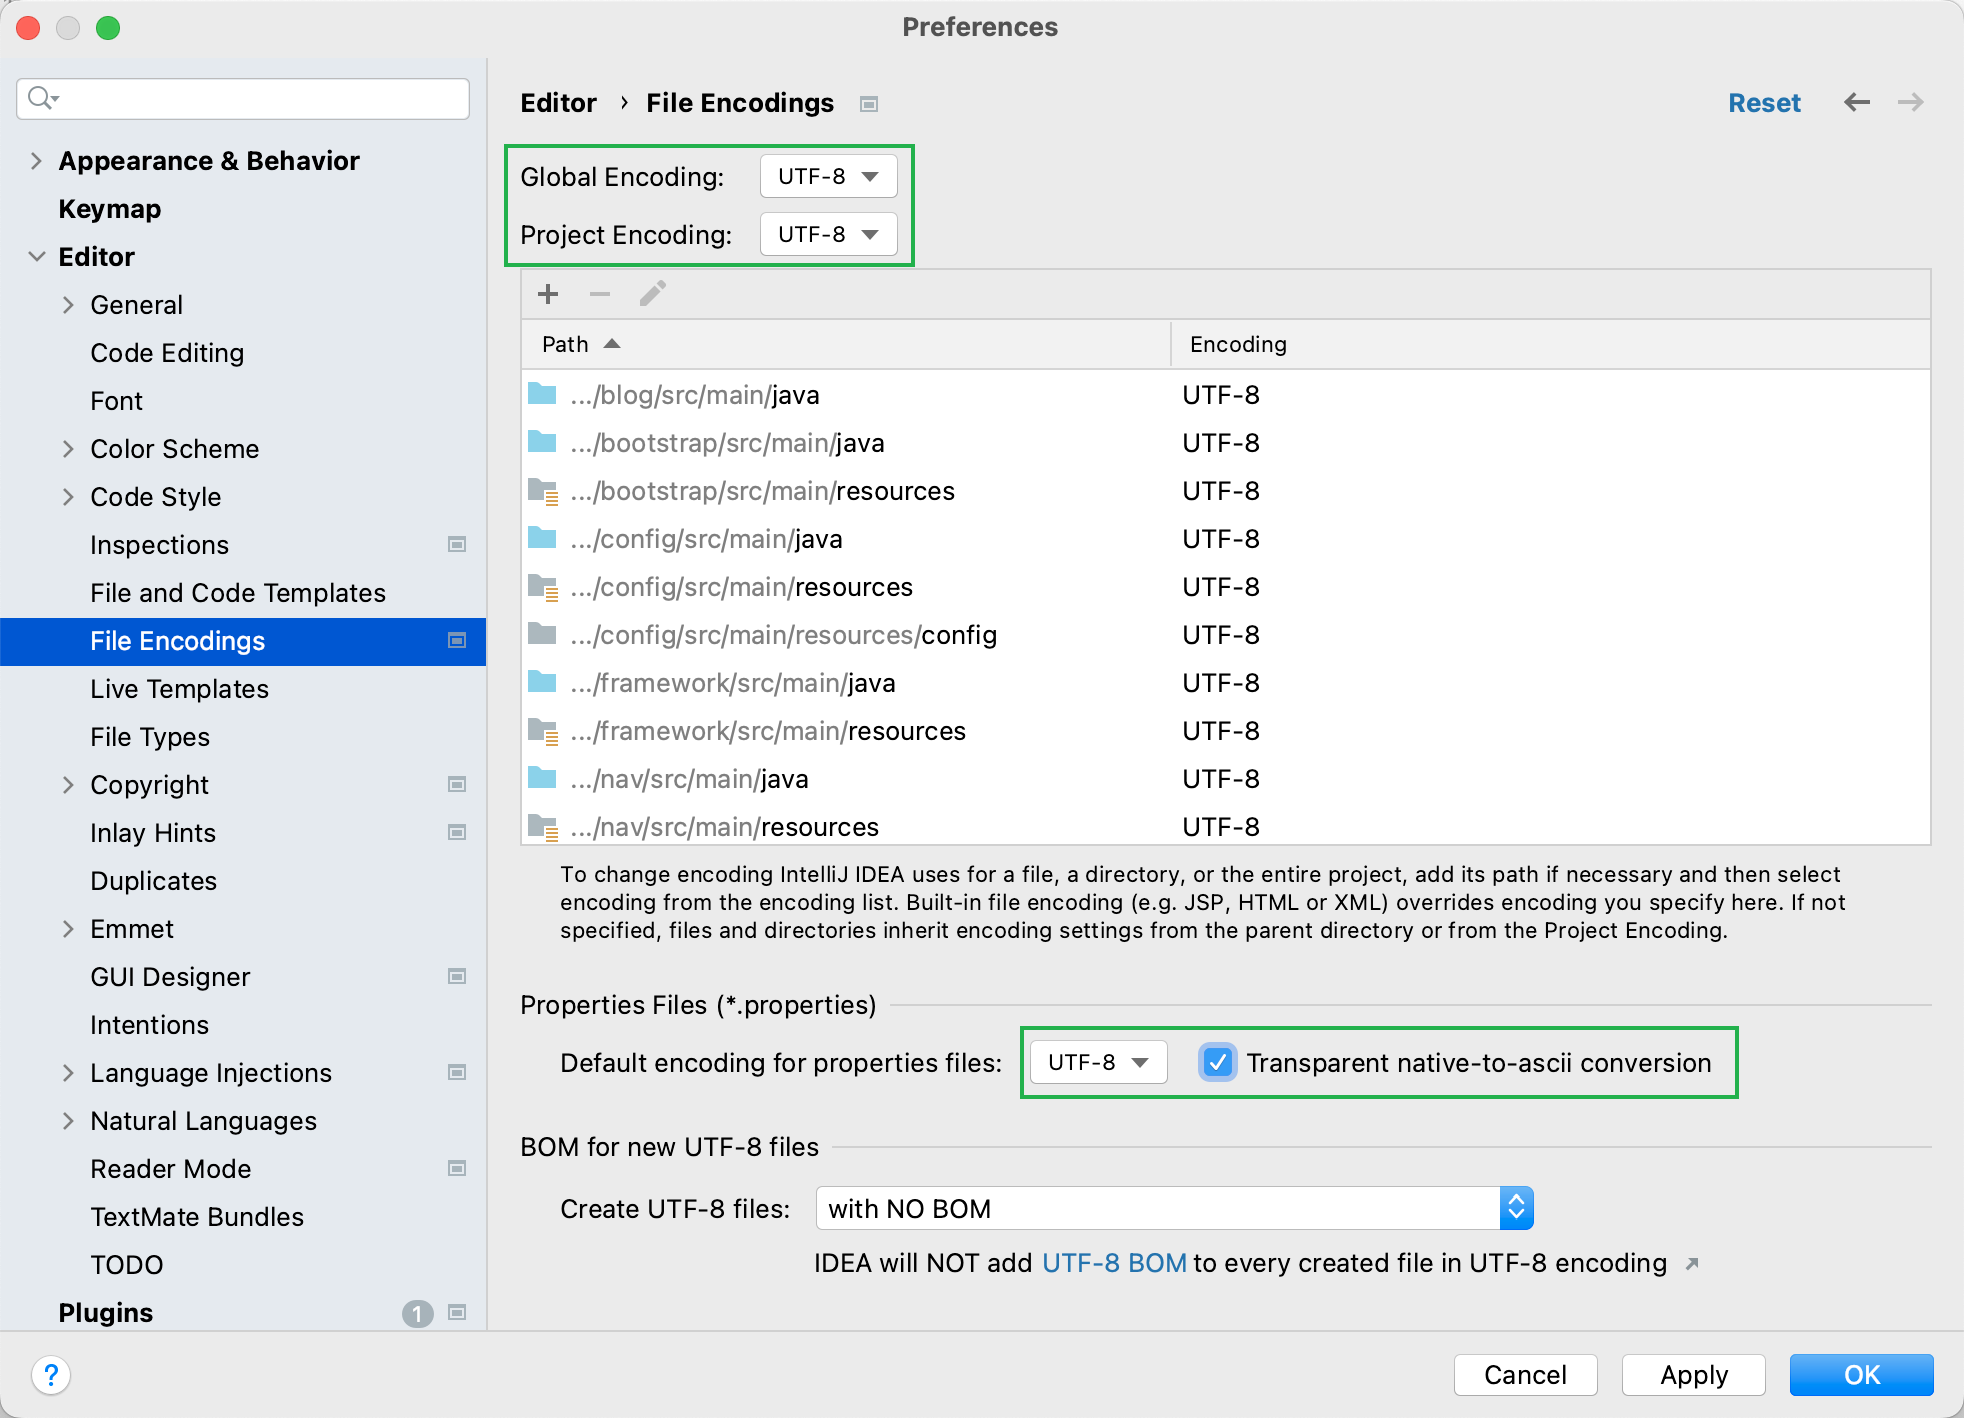The width and height of the screenshot is (1964, 1418).
Task: Open the Create UTF-8 files combo box
Action: pyautogui.click(x=1174, y=1209)
